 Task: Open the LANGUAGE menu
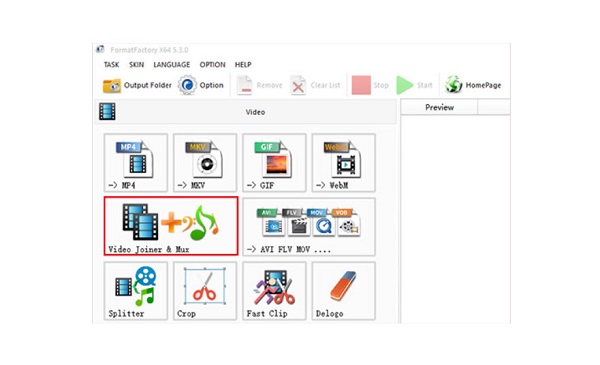[171, 65]
